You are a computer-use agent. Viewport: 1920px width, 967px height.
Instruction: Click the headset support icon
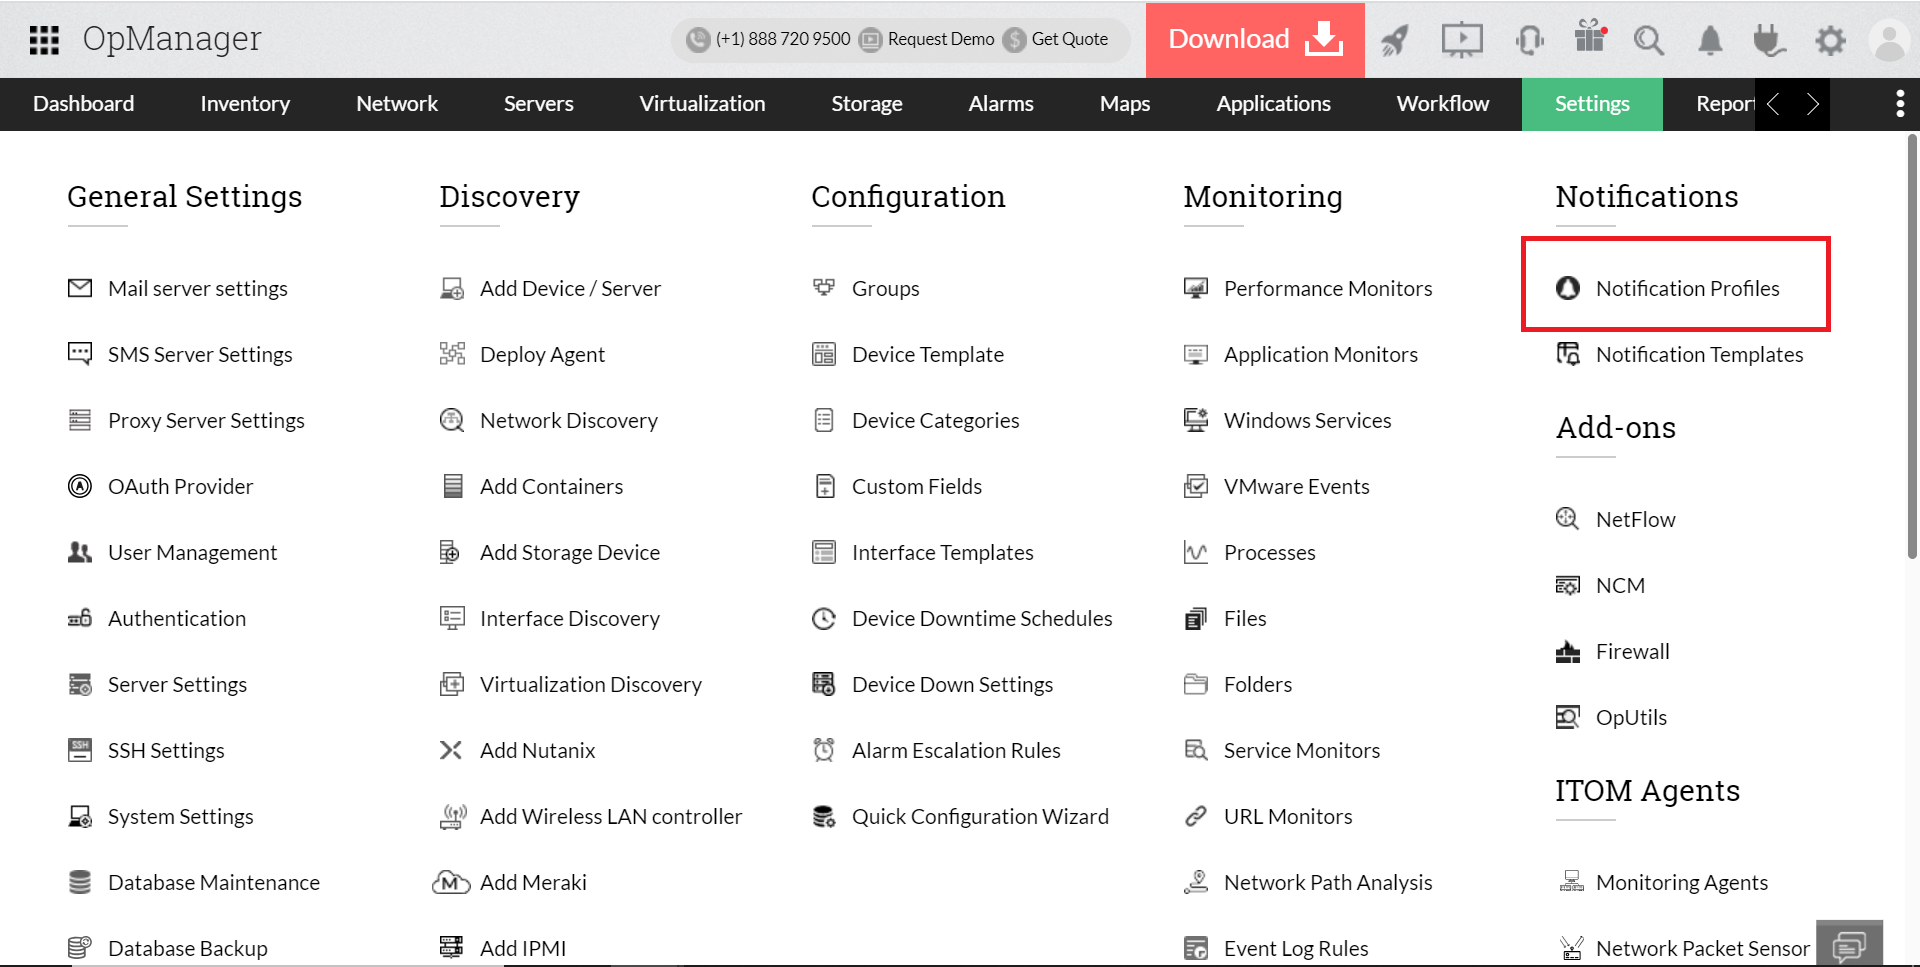(x=1530, y=40)
